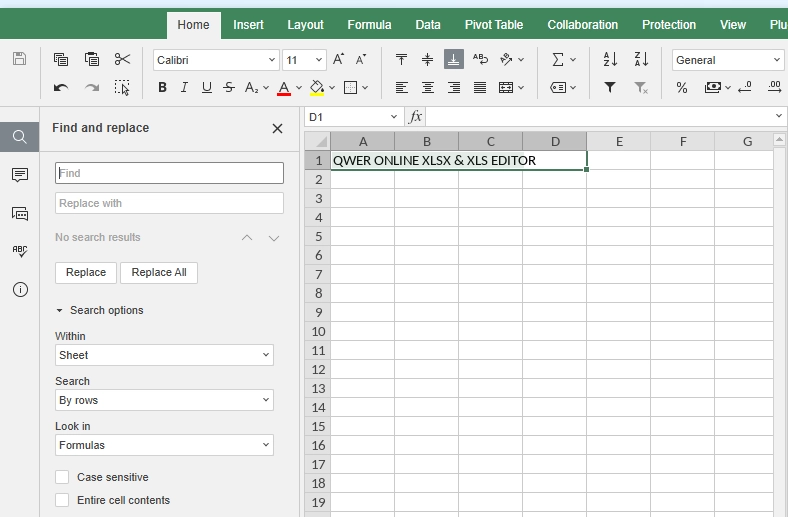This screenshot has width=788, height=517.
Task: Click the Replace All button
Action: (x=159, y=272)
